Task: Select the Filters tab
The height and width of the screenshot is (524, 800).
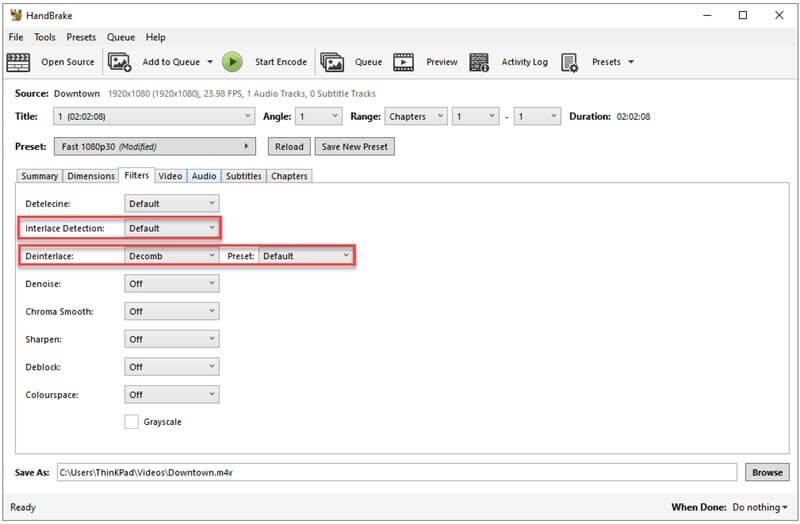Action: [137, 175]
